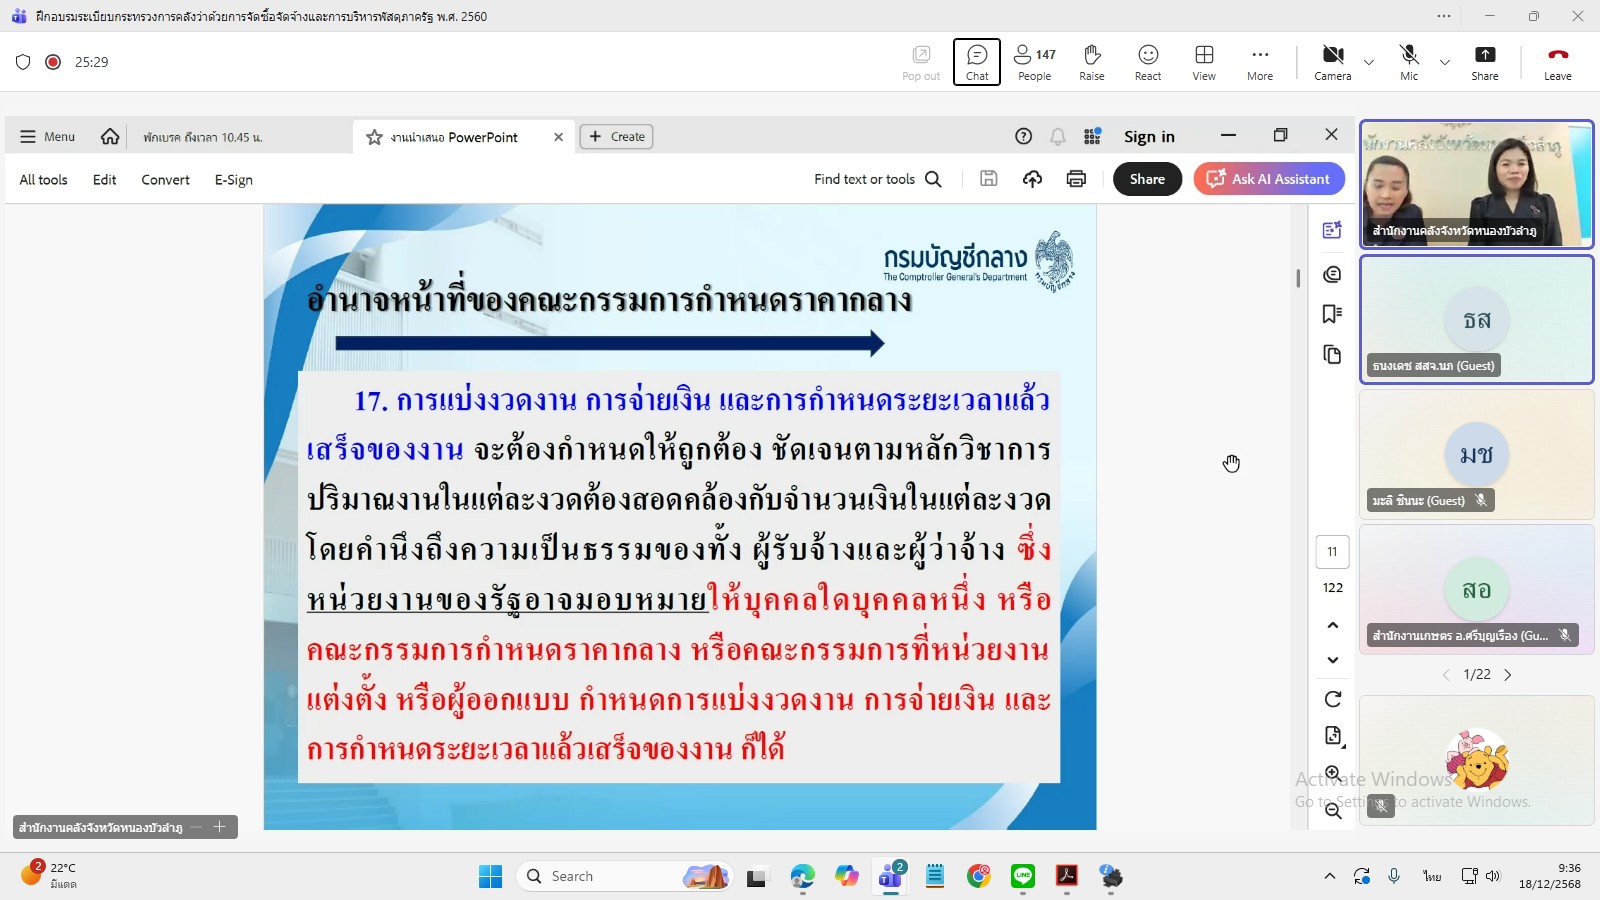Image resolution: width=1600 pixels, height=900 pixels.
Task: Print the PDF using printer icon
Action: tap(1076, 179)
